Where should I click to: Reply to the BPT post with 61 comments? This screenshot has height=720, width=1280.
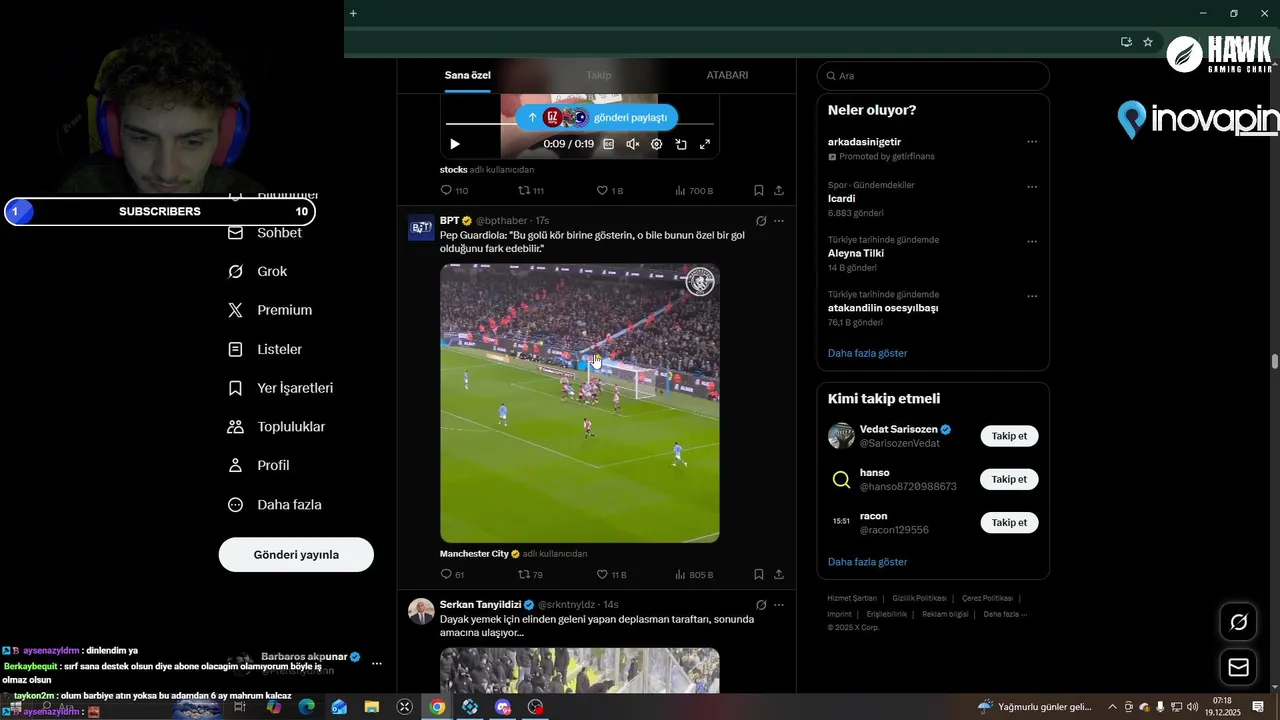452,575
